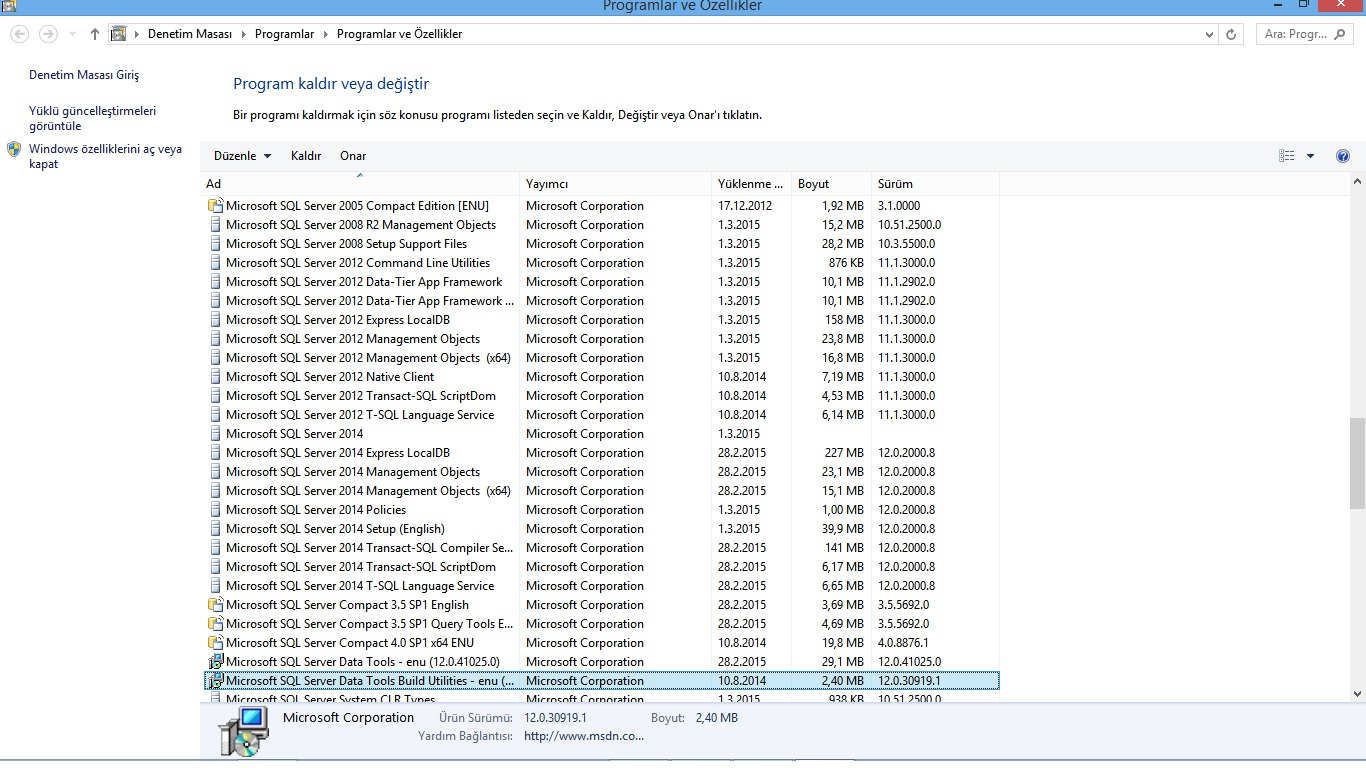The image size is (1366, 768).
Task: Go back with the navigation arrow
Action: (x=19, y=34)
